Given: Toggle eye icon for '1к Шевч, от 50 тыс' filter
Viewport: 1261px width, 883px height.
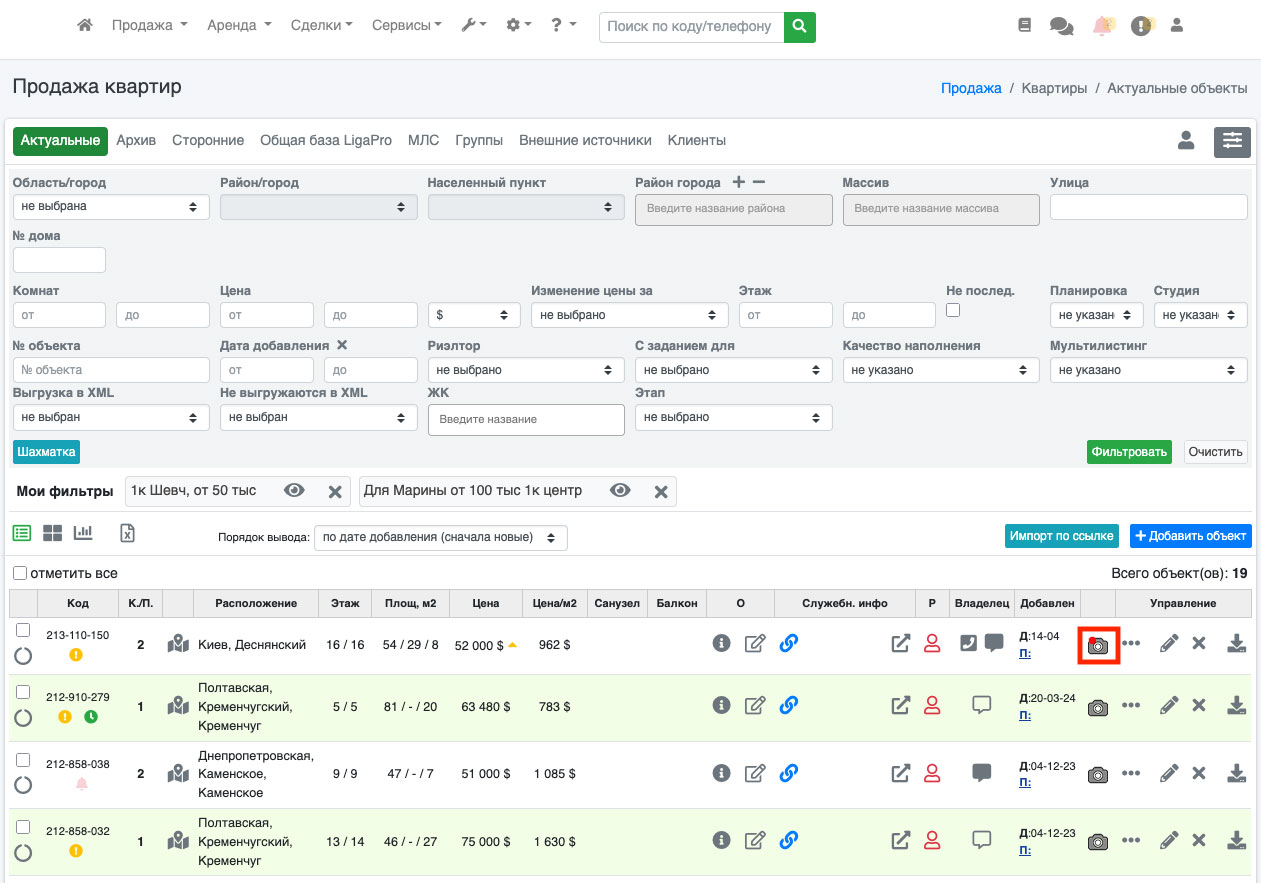Looking at the screenshot, I should [x=294, y=491].
